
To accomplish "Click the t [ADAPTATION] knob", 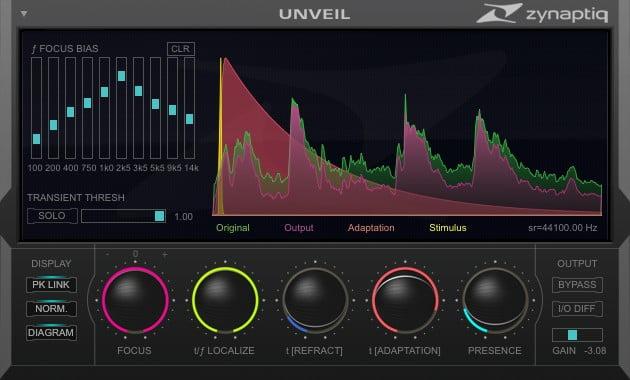I will pos(405,300).
